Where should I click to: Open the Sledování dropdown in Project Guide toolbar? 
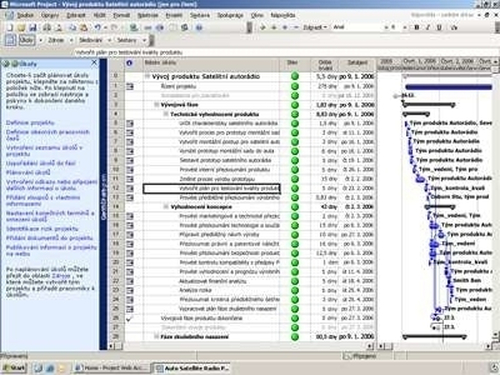point(109,40)
